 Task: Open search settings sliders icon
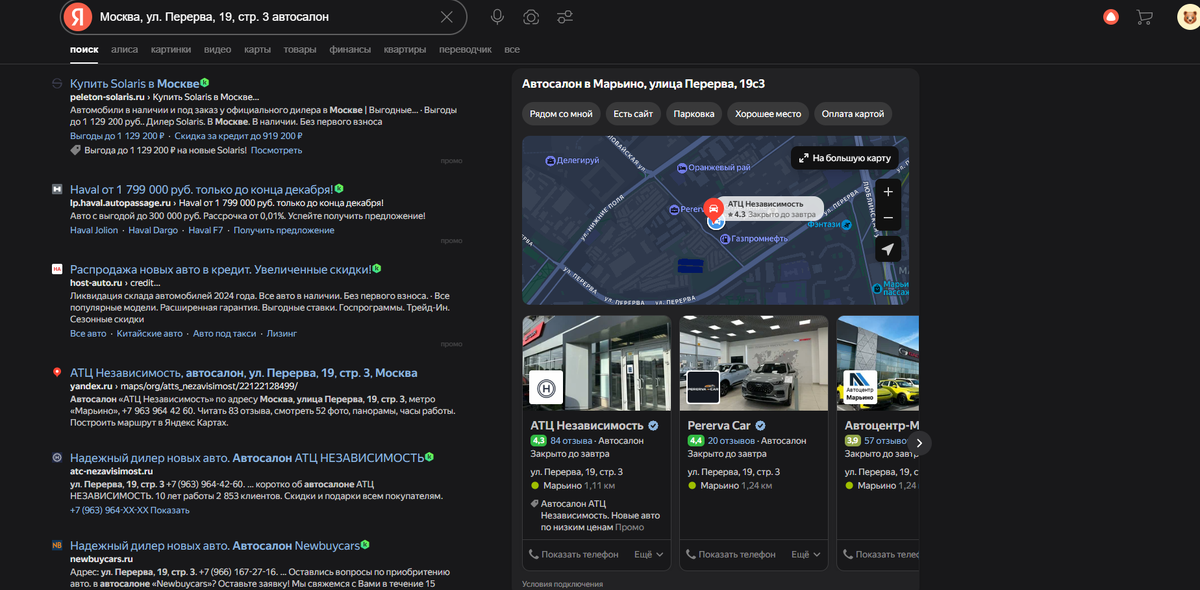coord(565,17)
